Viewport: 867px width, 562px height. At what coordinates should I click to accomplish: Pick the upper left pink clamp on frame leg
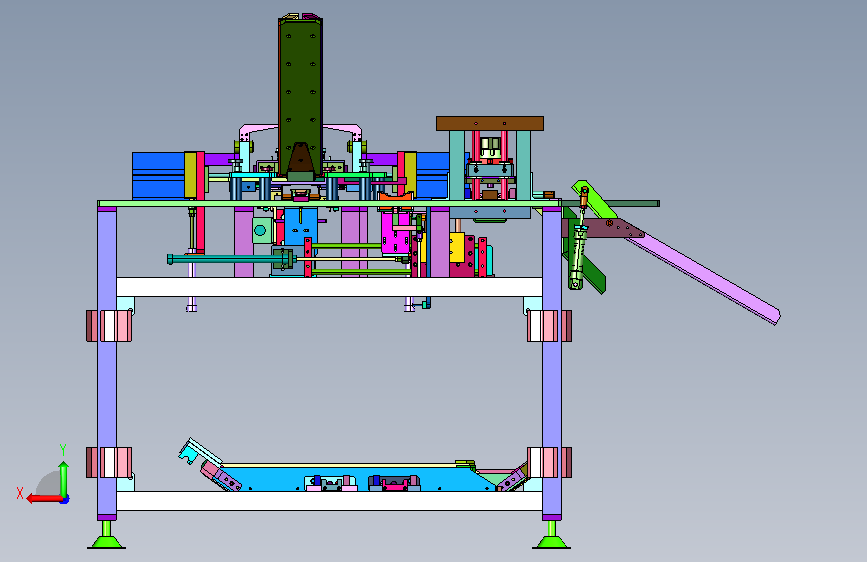point(109,326)
